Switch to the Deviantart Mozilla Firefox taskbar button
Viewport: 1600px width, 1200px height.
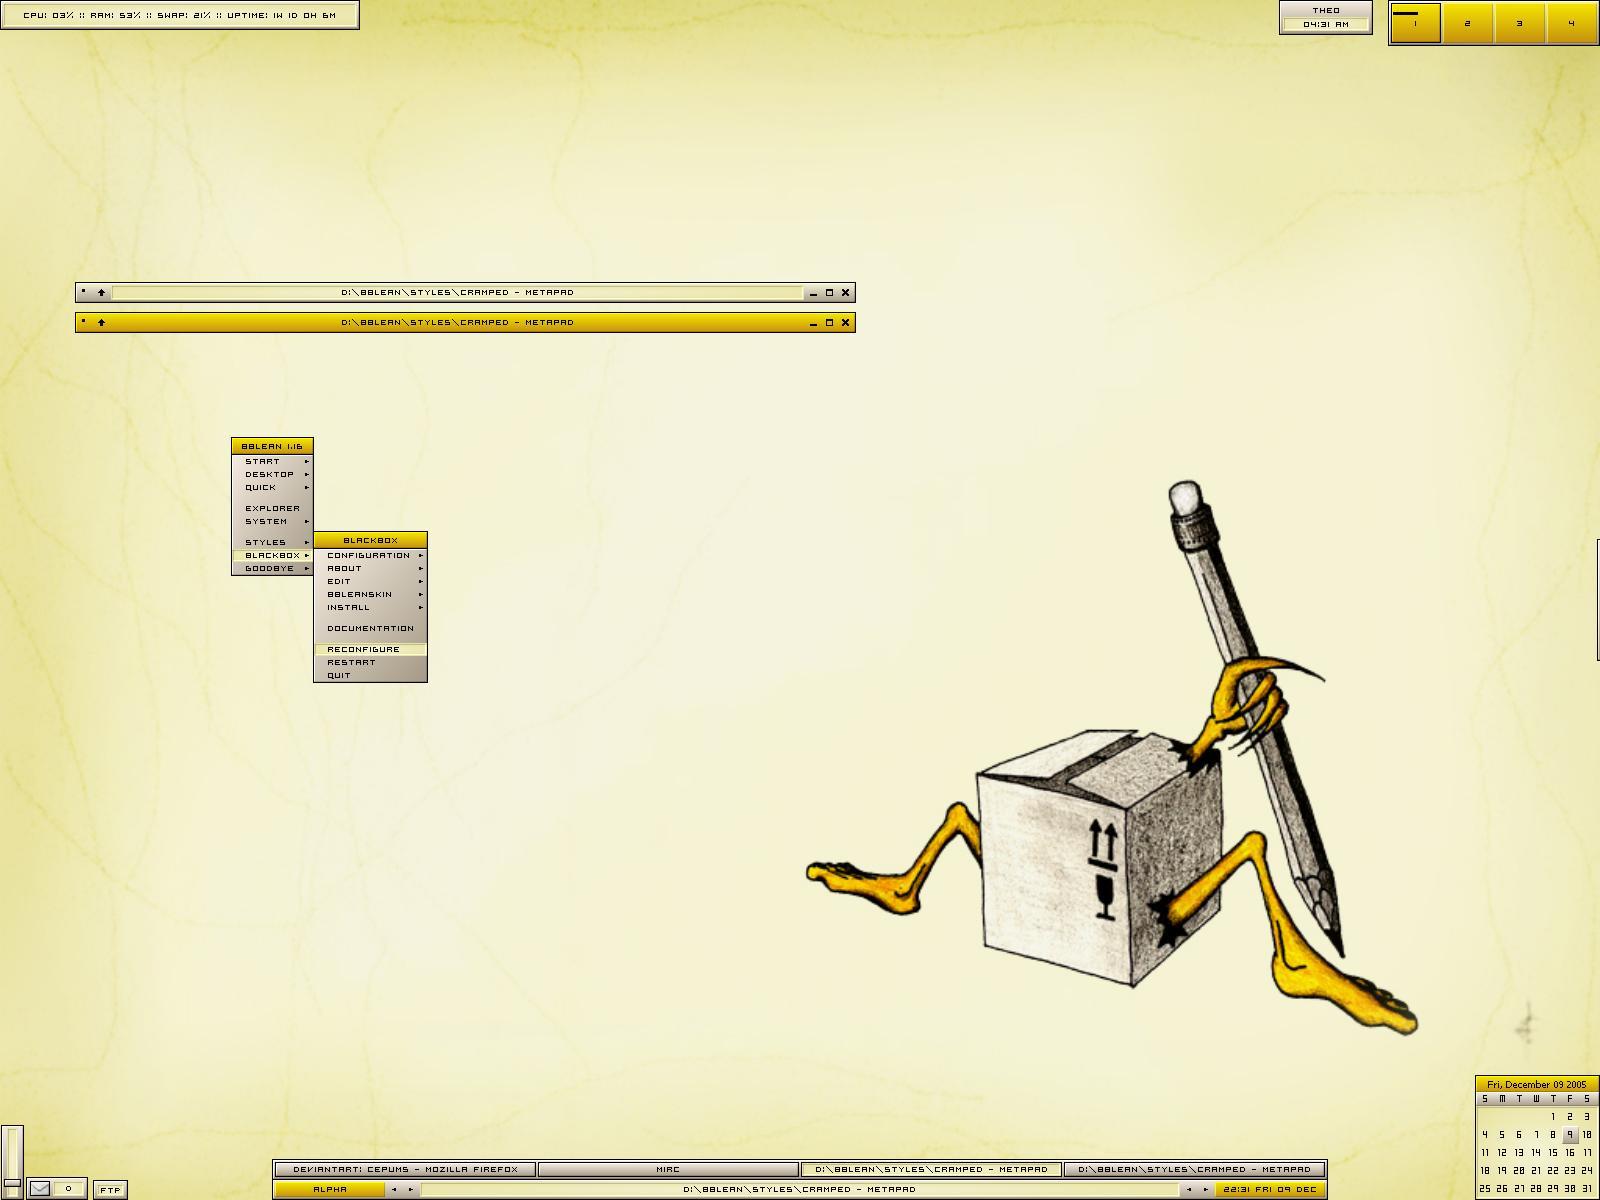pyautogui.click(x=405, y=1169)
